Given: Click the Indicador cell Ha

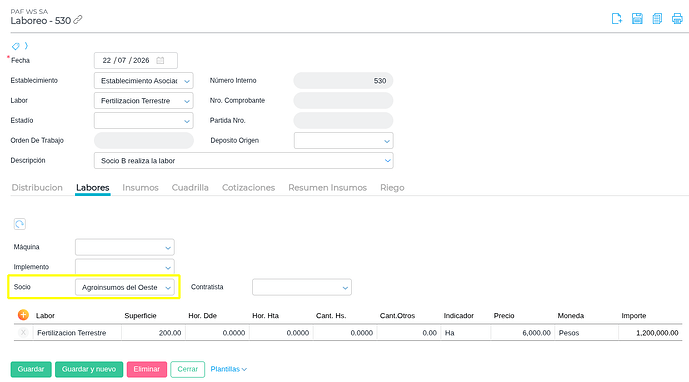Looking at the screenshot, I should tap(467, 333).
